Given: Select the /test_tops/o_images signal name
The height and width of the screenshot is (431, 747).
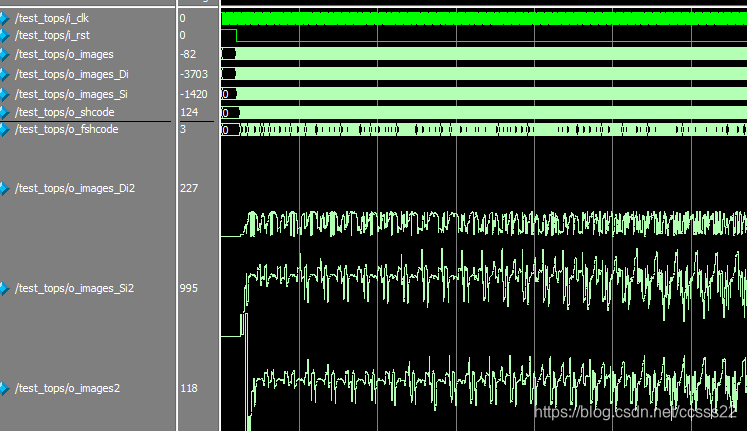Looking at the screenshot, I should pyautogui.click(x=64, y=55).
